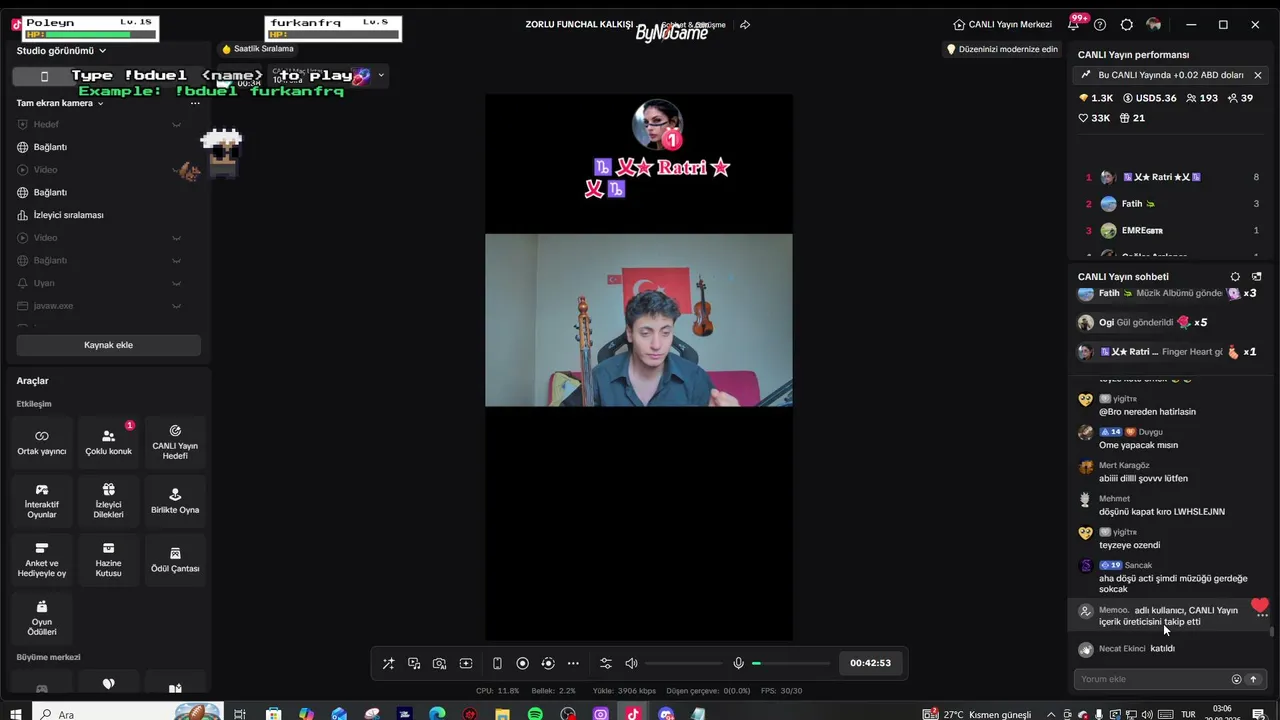Pop out the chat panel icon
The image size is (1280, 720).
click(x=1257, y=277)
